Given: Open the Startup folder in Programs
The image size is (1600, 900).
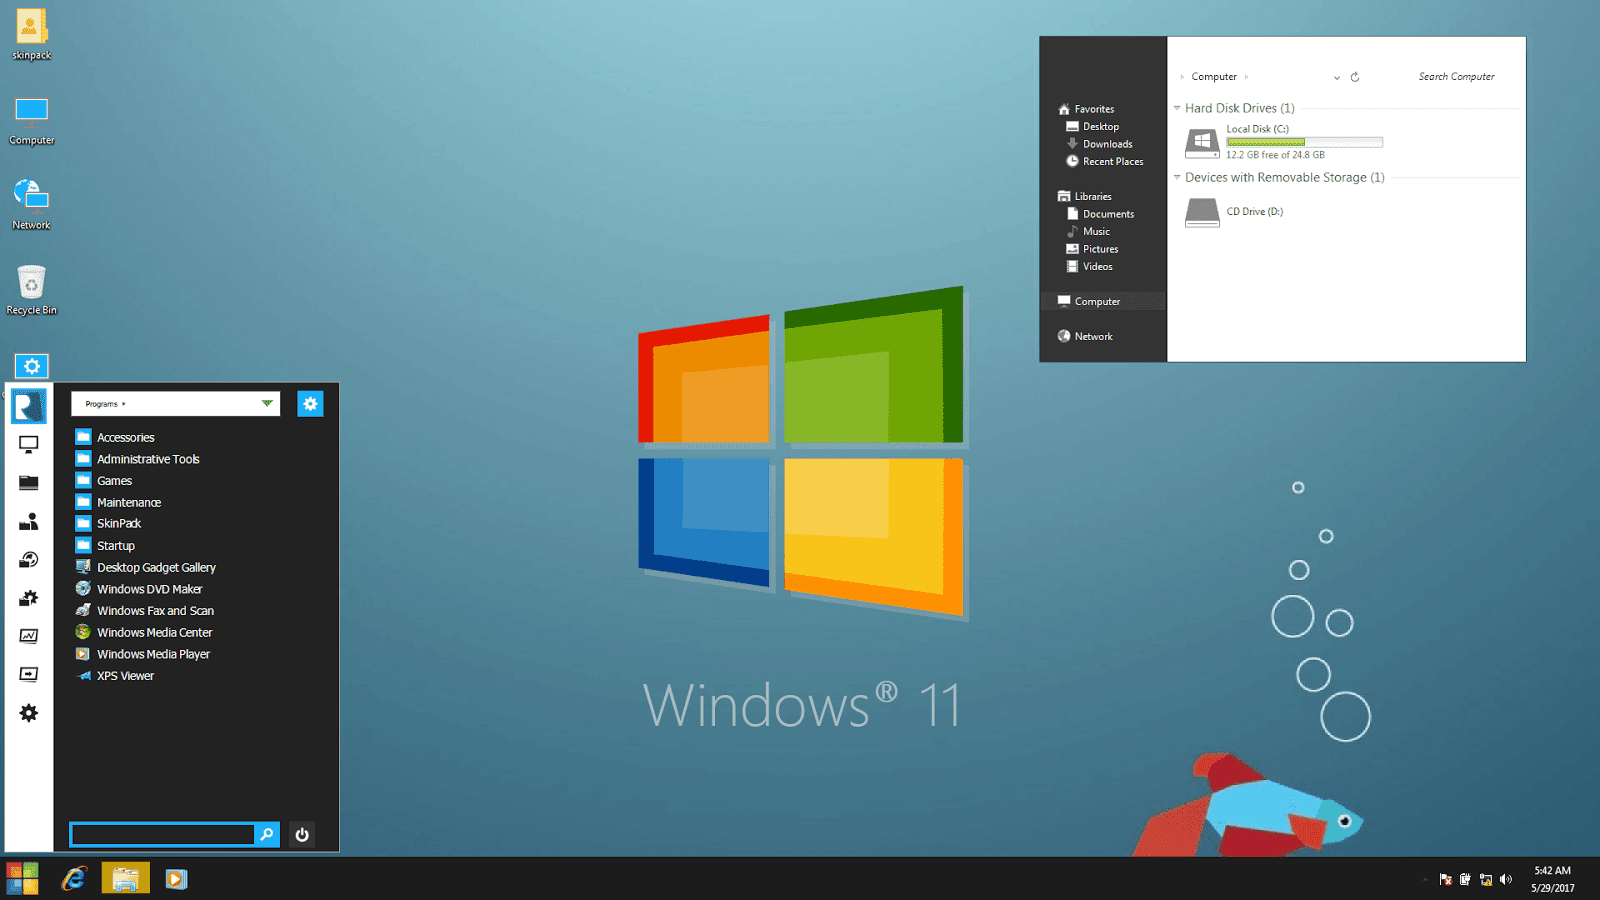Looking at the screenshot, I should [x=105, y=546].
